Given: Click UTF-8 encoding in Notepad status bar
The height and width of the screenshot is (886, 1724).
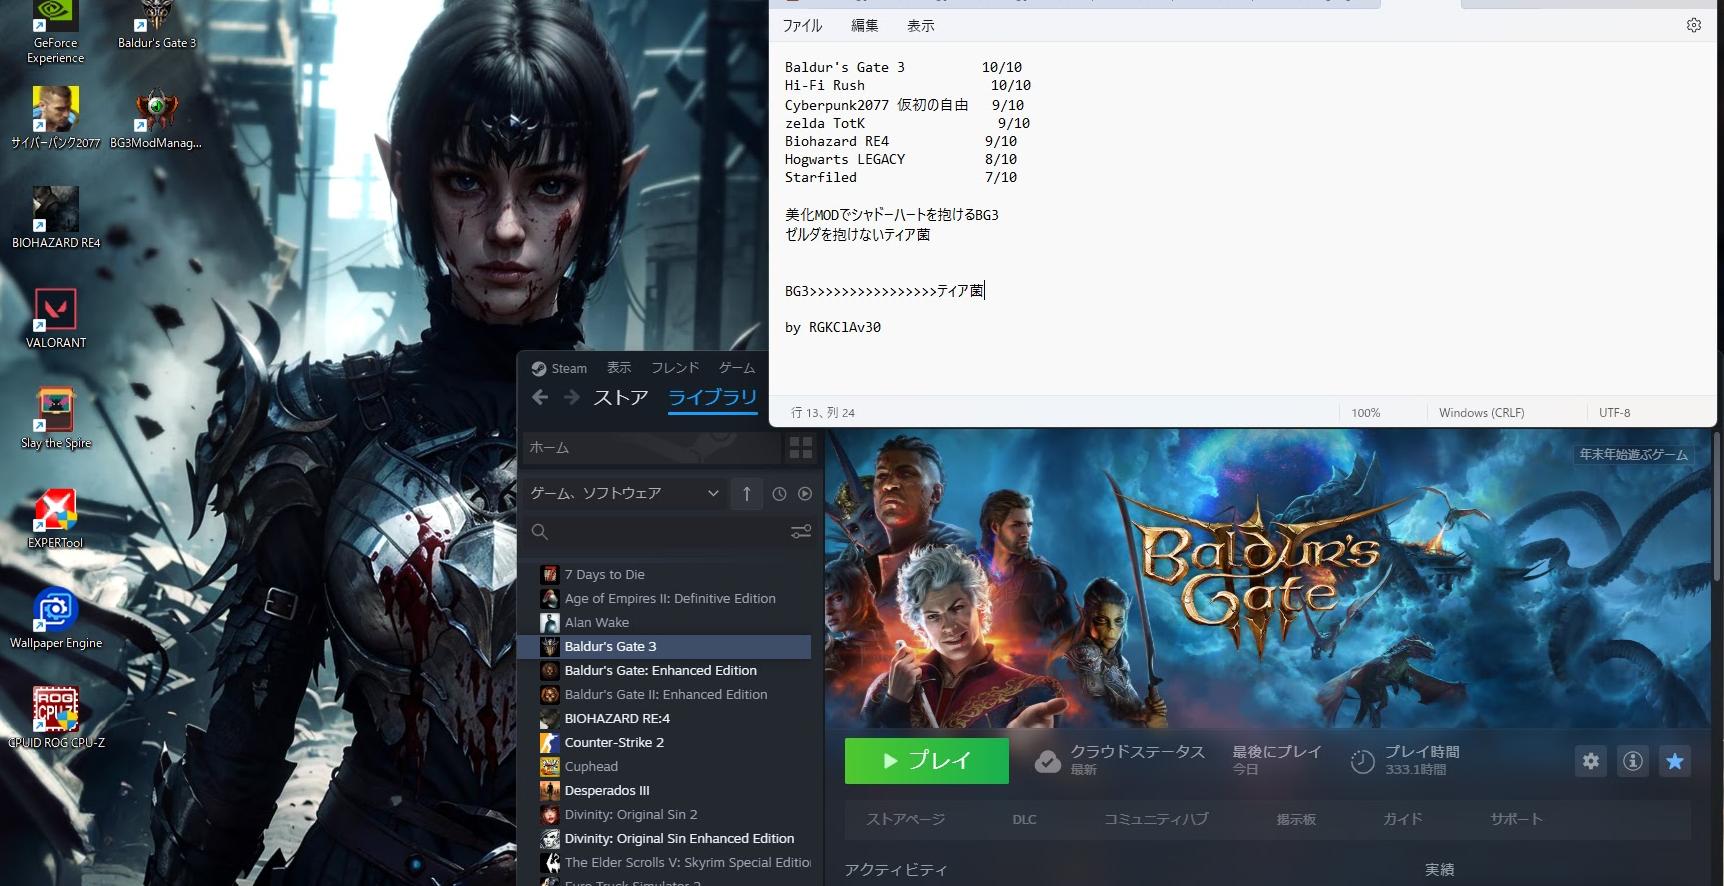Looking at the screenshot, I should coord(1614,412).
